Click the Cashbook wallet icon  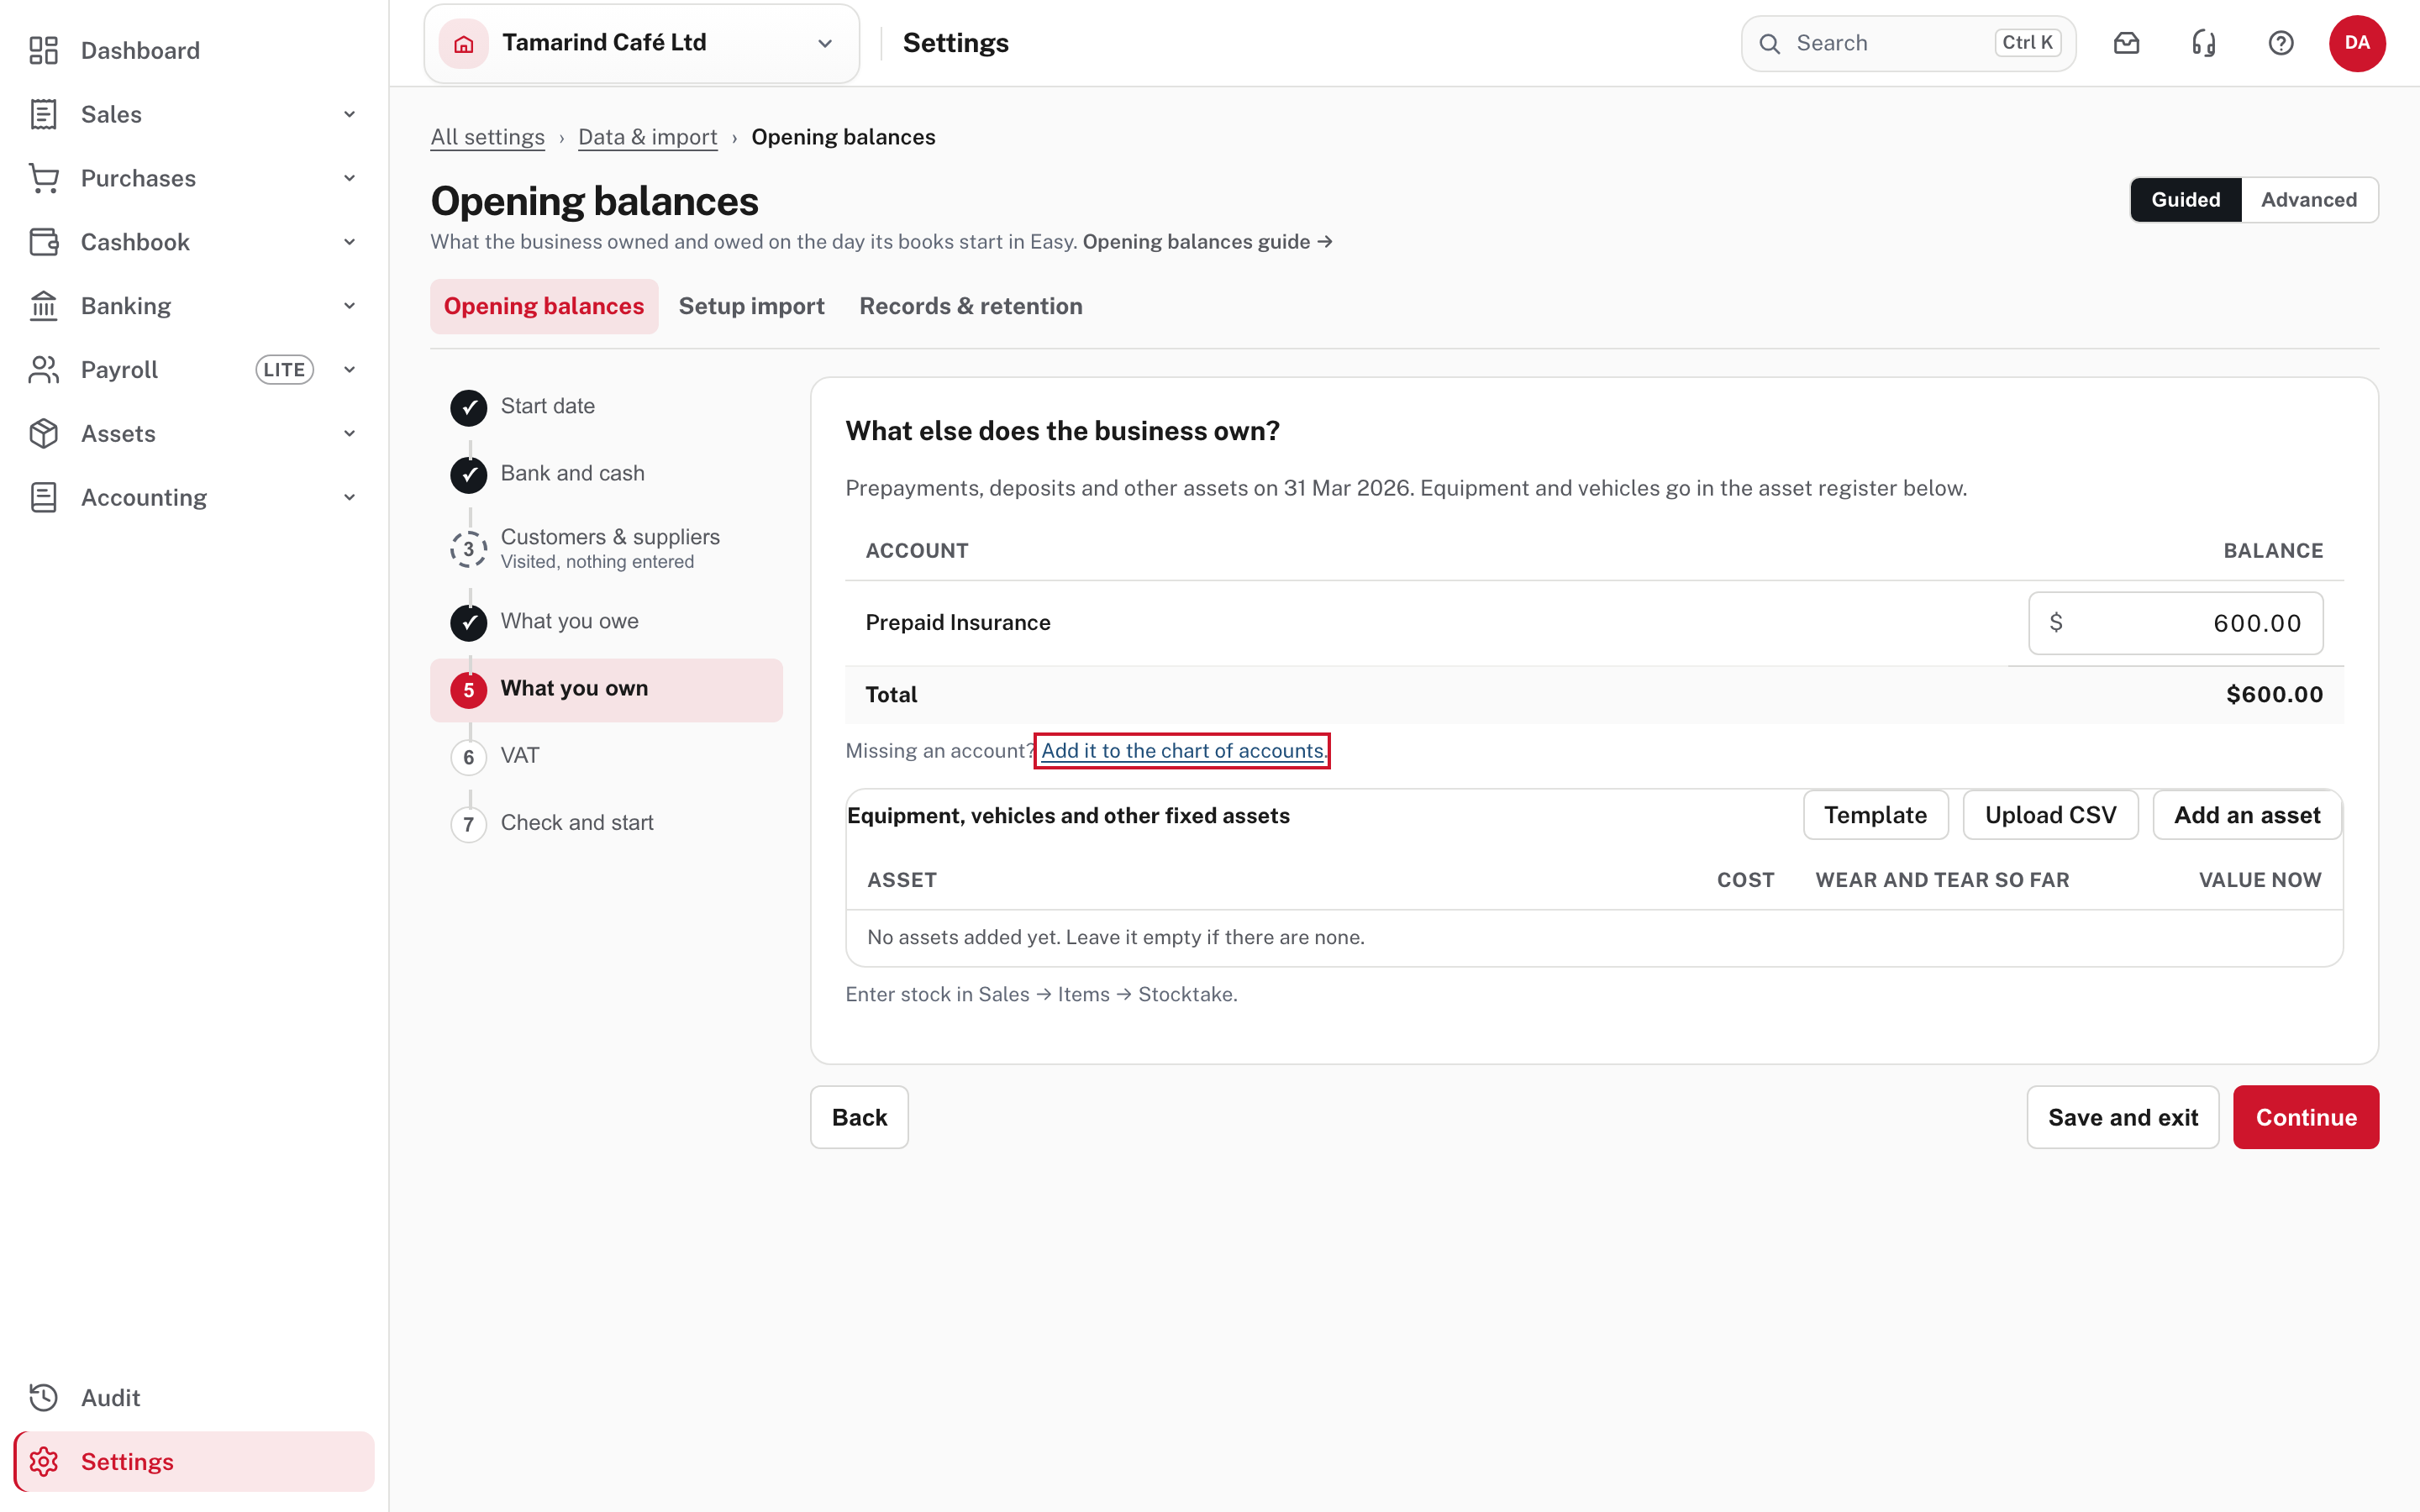coord(43,242)
